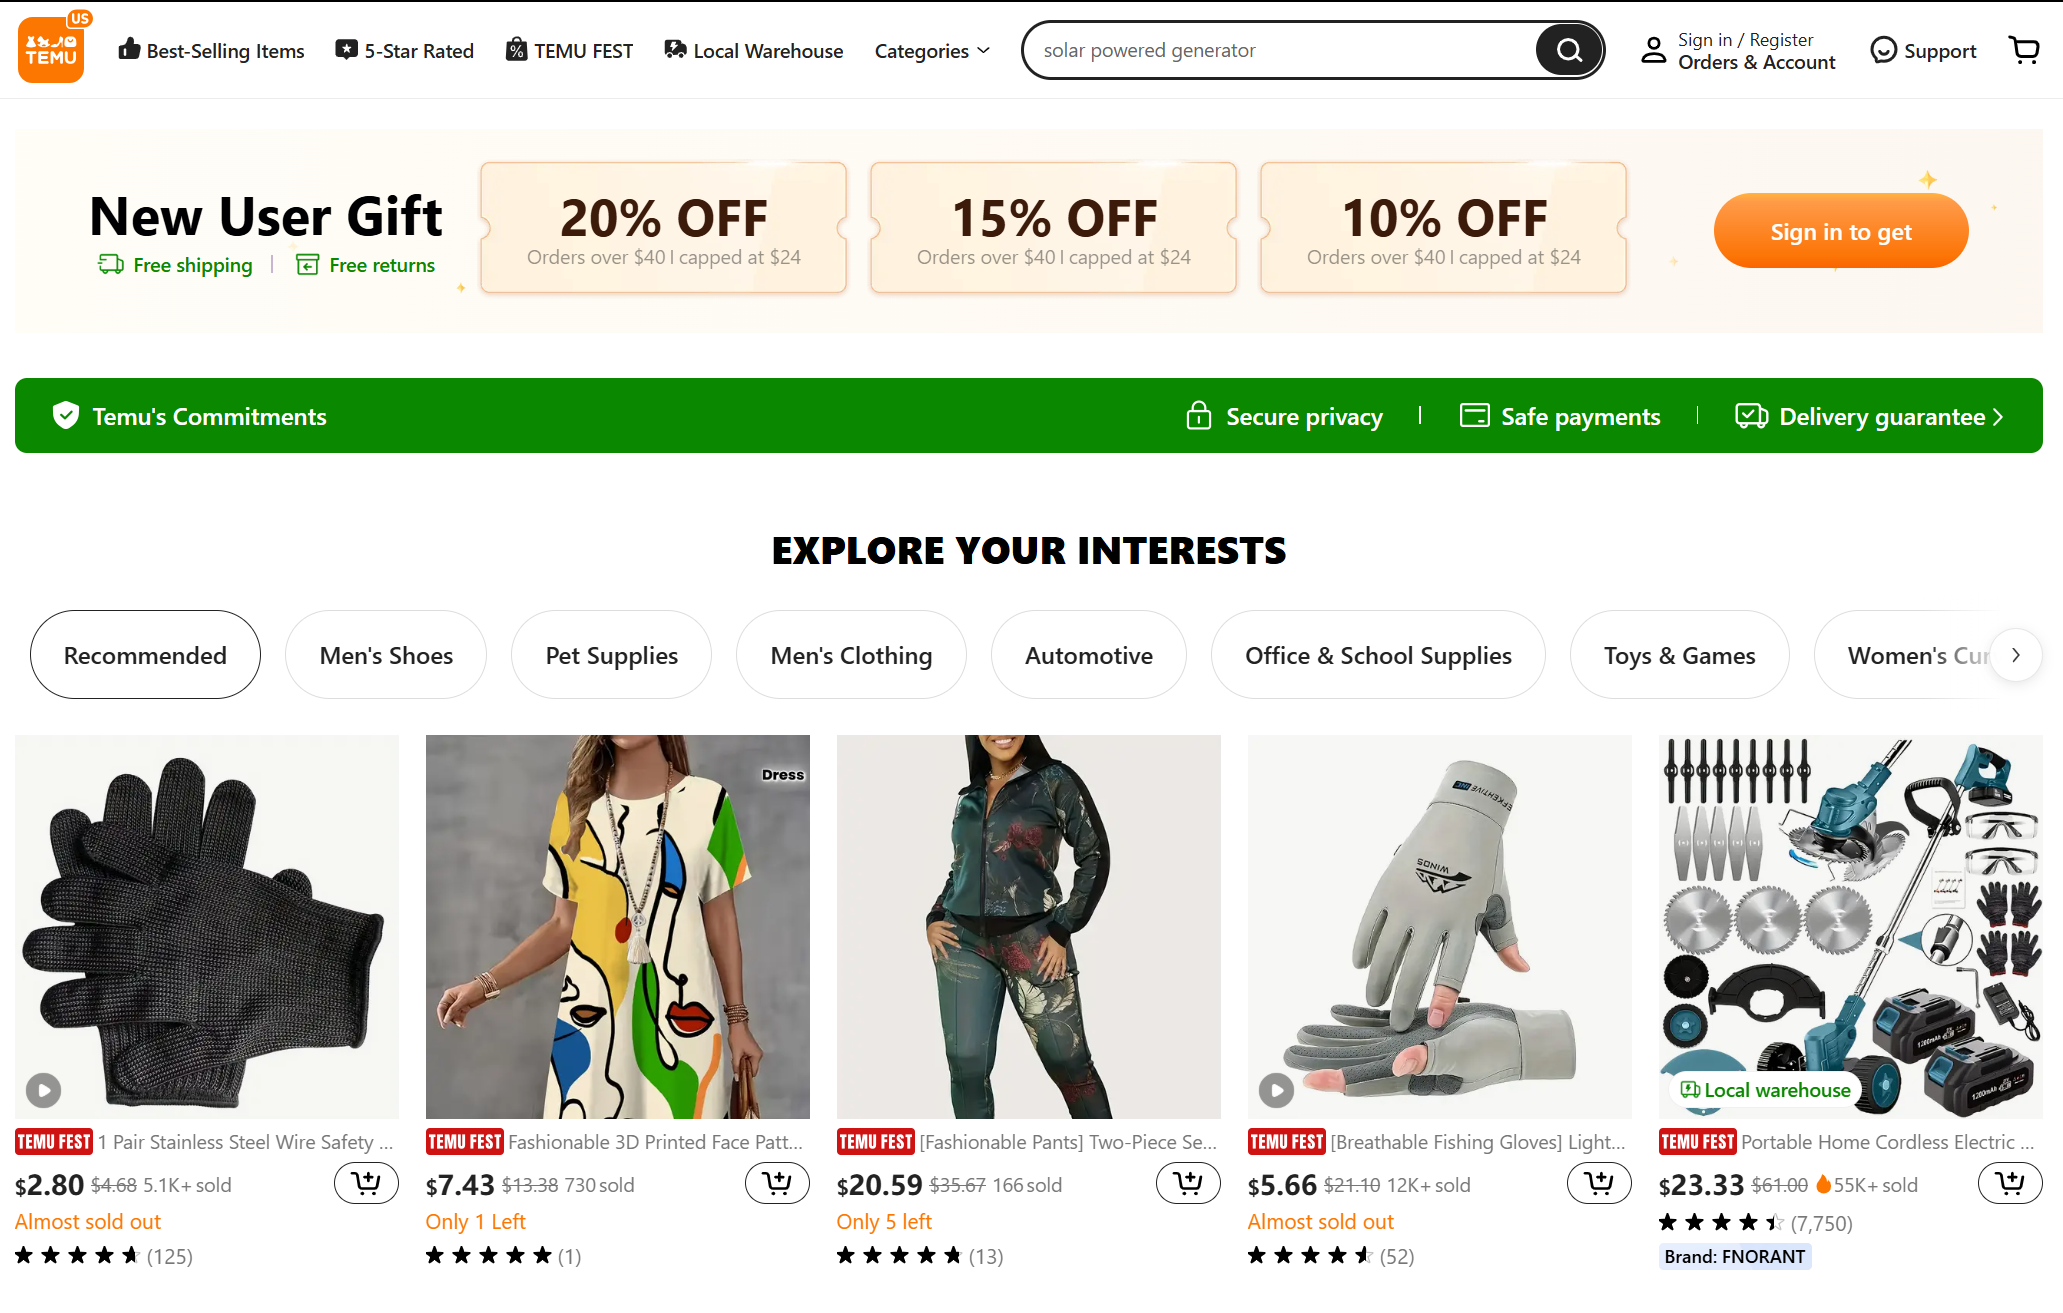
Task: Click the search magnifier button
Action: point(1568,50)
